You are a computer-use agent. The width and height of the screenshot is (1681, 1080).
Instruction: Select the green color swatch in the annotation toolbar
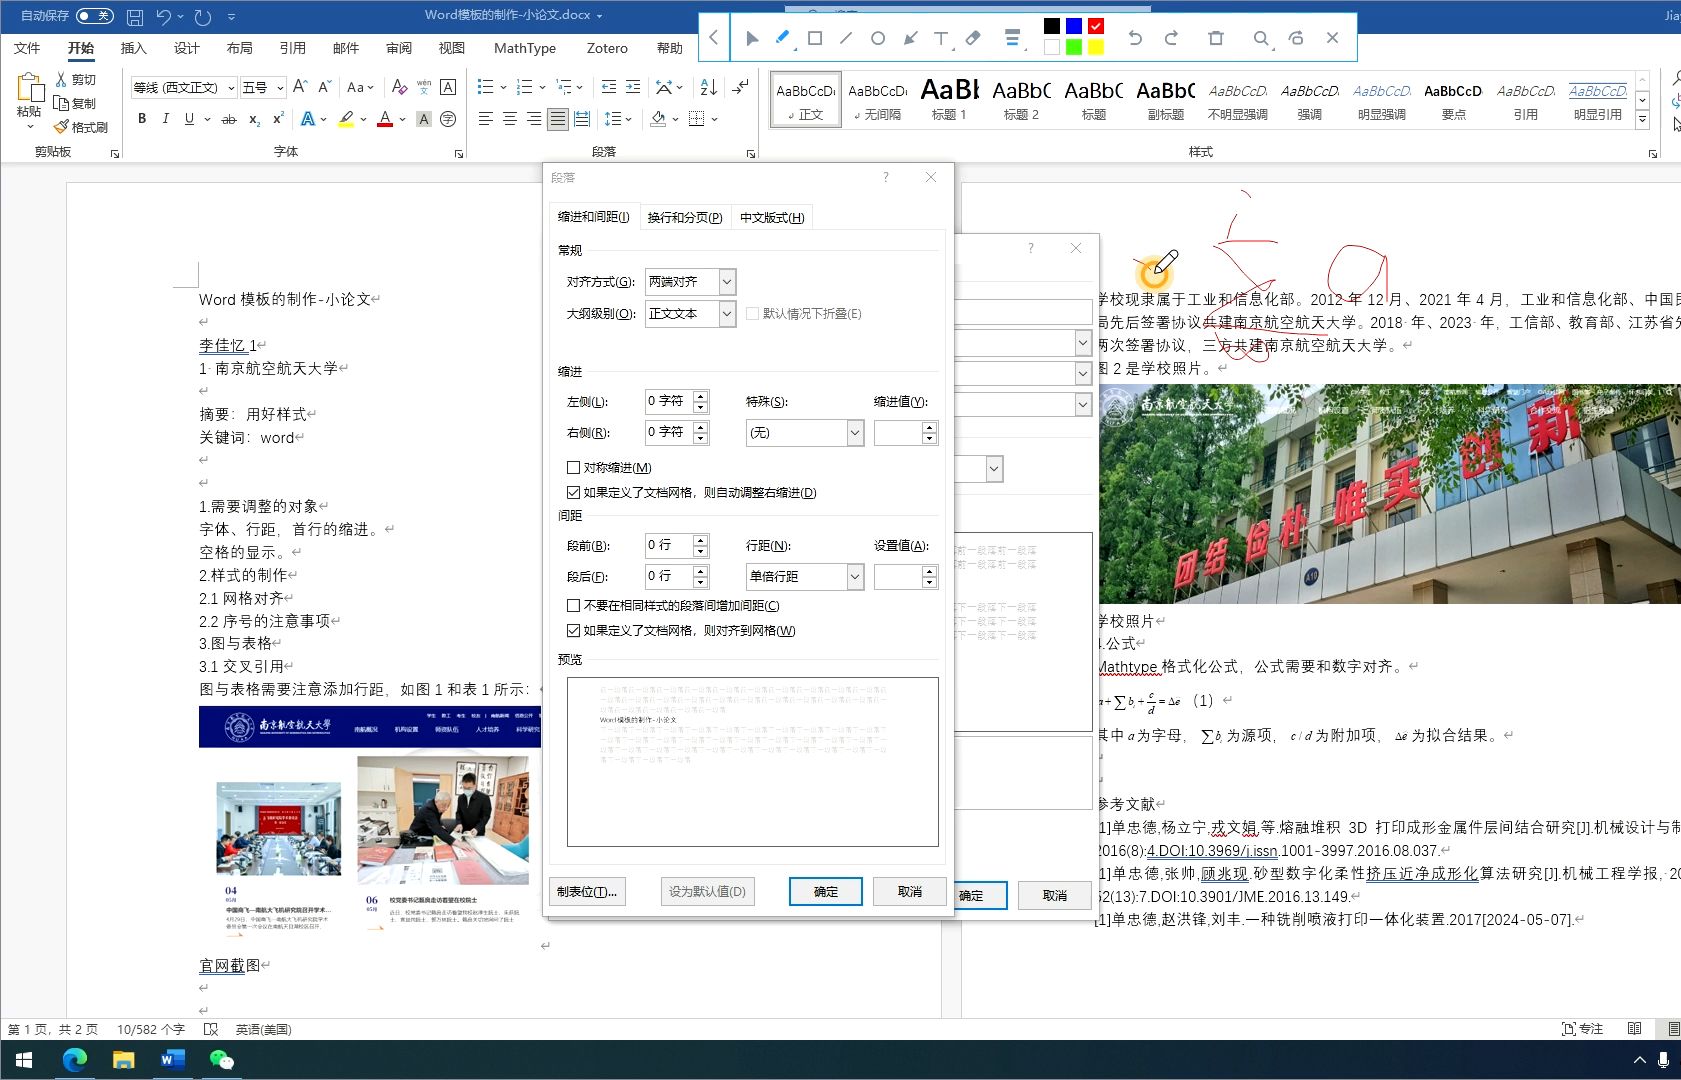click(x=1072, y=46)
